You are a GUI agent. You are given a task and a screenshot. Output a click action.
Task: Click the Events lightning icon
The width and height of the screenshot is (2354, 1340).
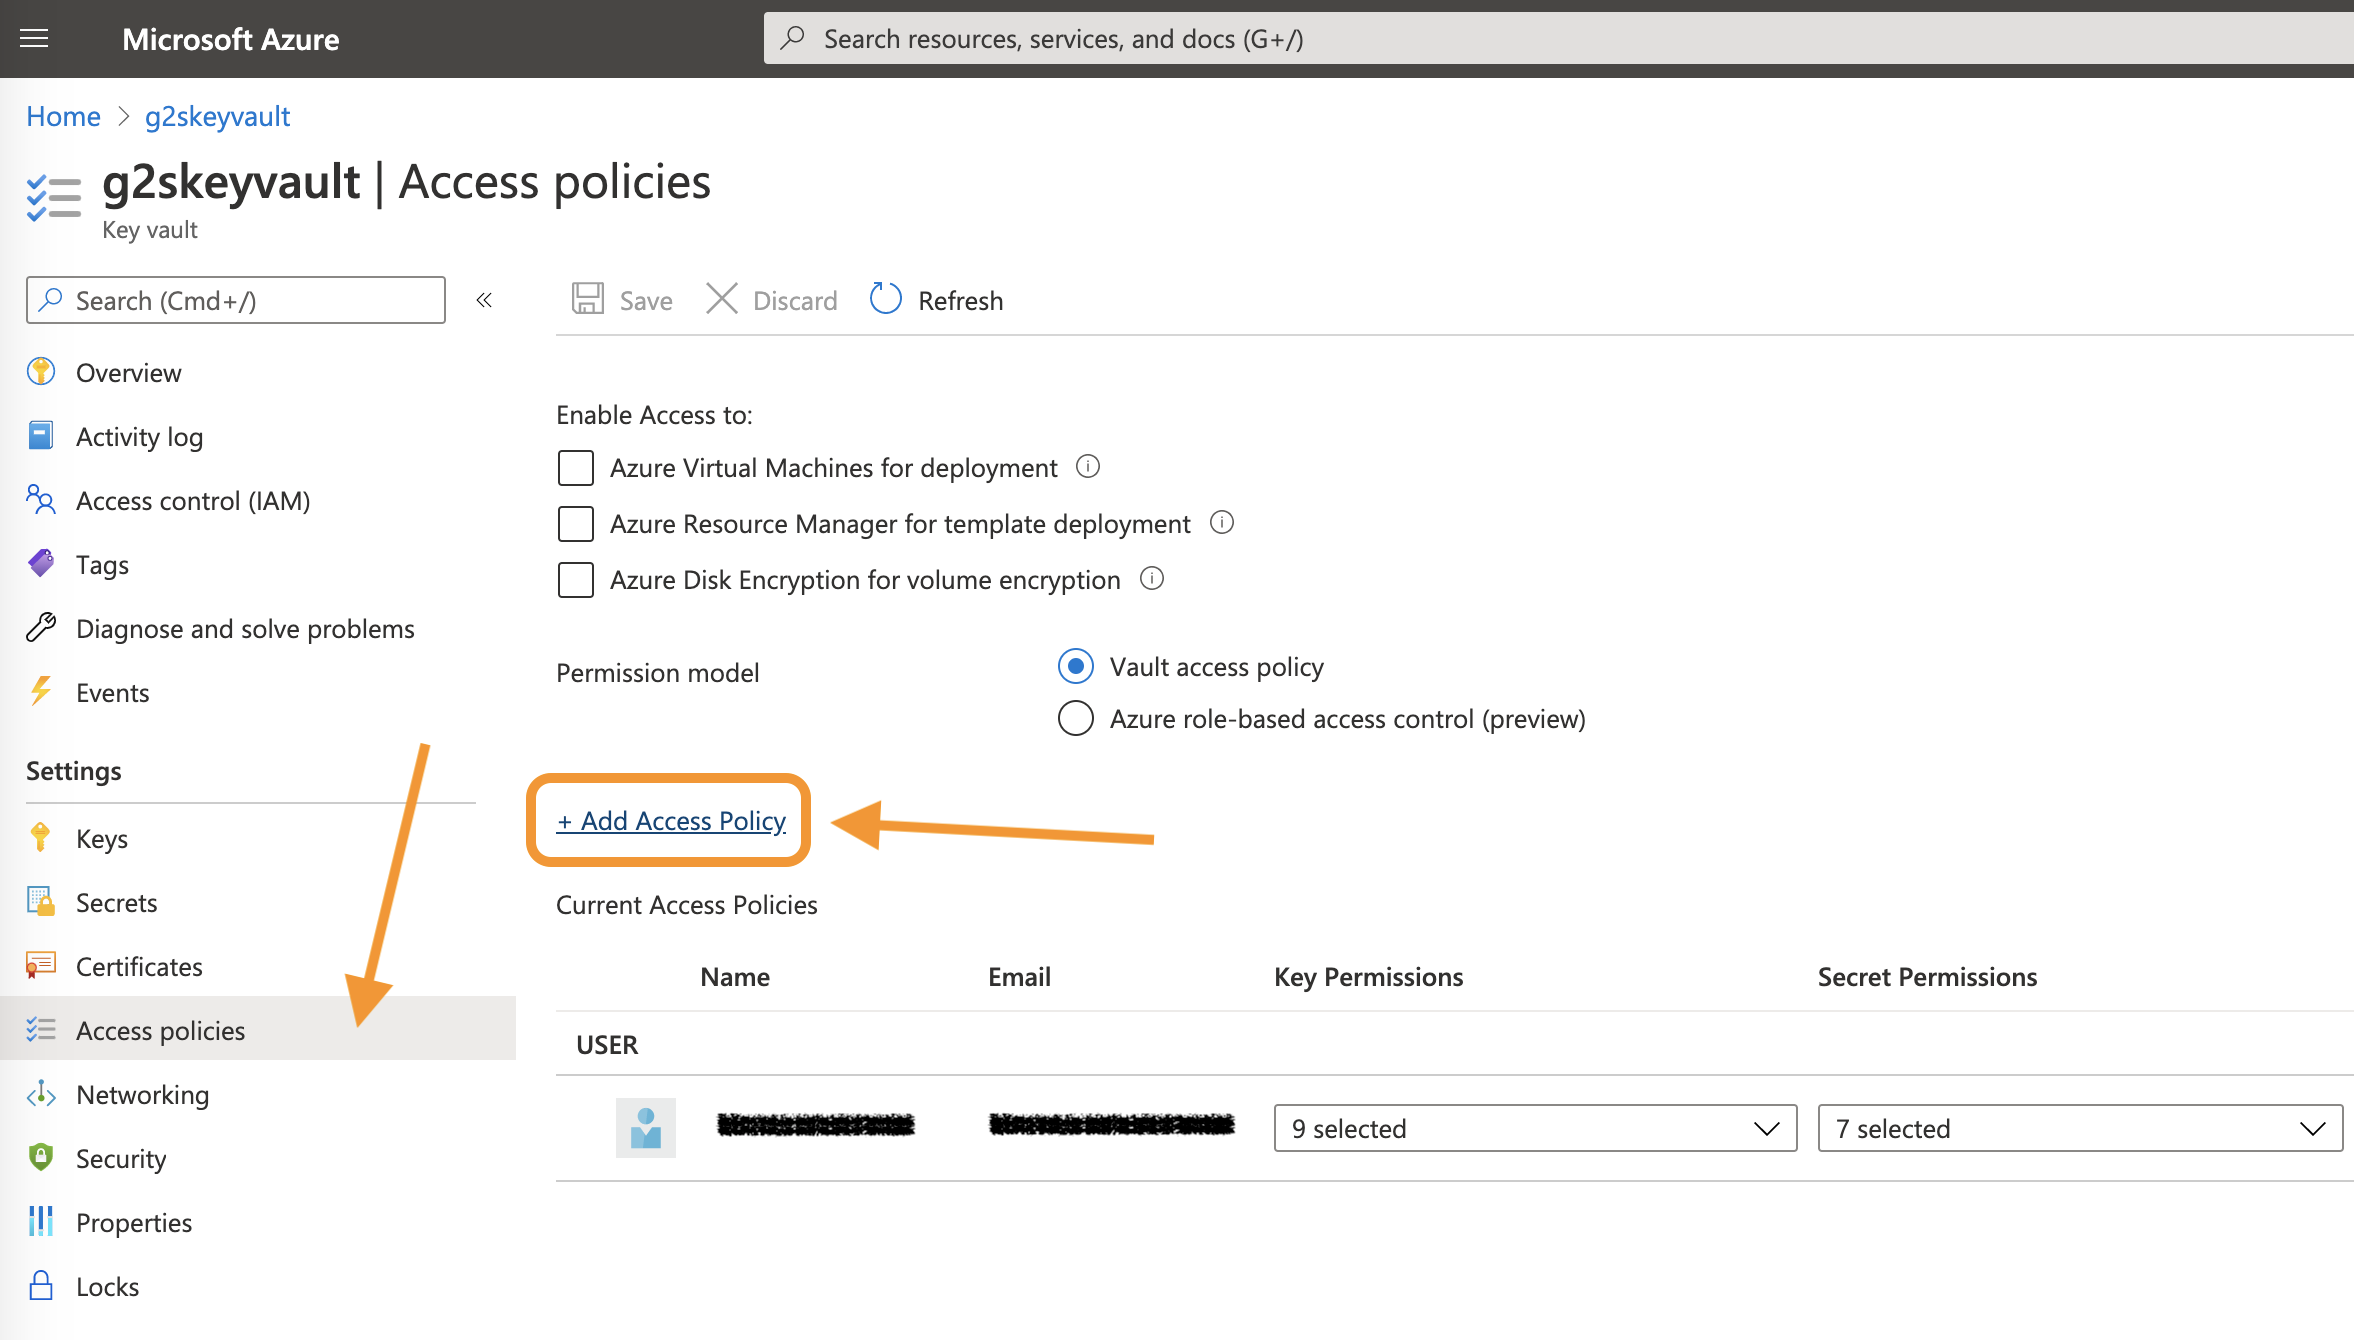(x=41, y=692)
